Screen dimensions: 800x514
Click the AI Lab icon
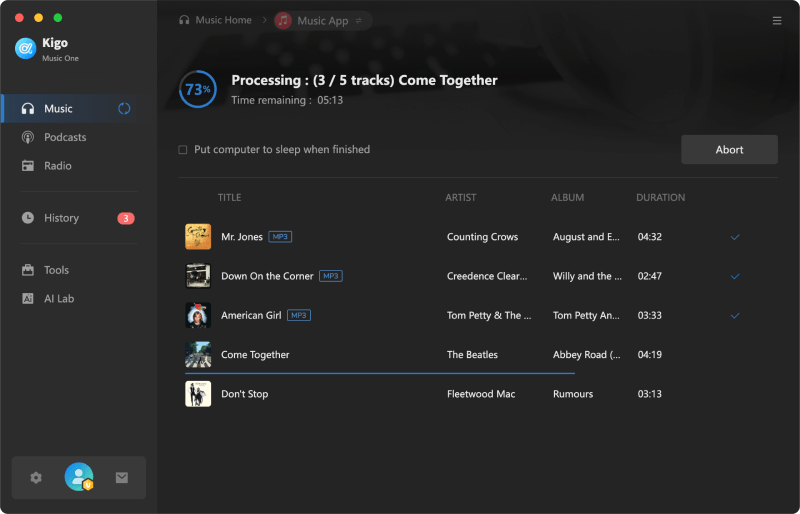(28, 299)
